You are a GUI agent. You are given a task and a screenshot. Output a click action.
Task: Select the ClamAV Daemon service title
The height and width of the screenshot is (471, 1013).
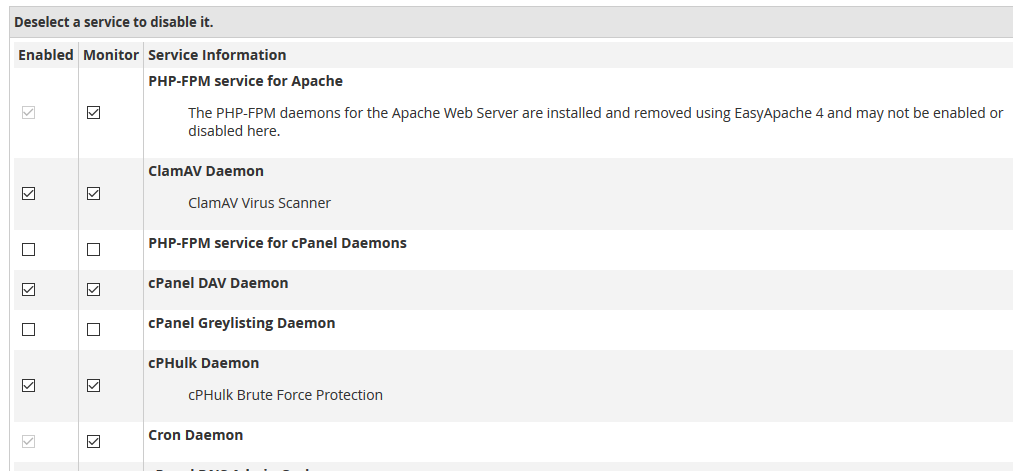[x=206, y=171]
